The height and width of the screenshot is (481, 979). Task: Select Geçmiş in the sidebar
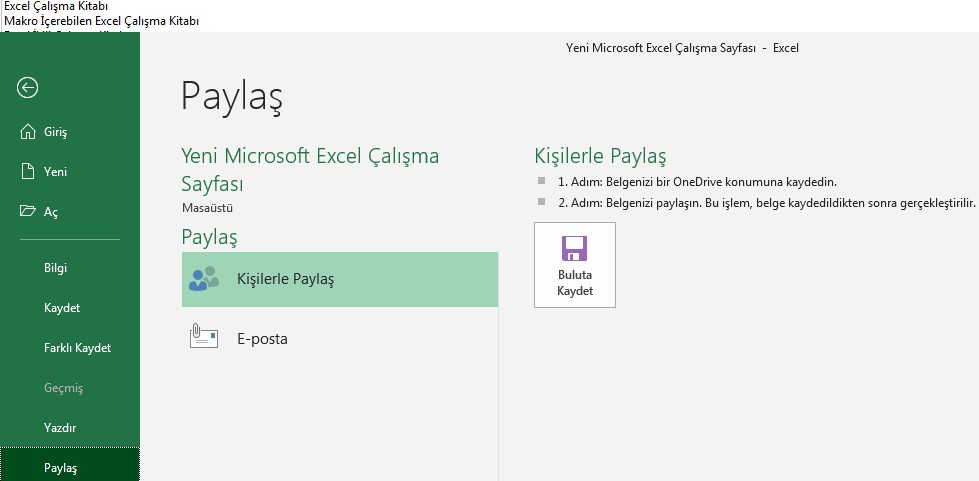70,388
